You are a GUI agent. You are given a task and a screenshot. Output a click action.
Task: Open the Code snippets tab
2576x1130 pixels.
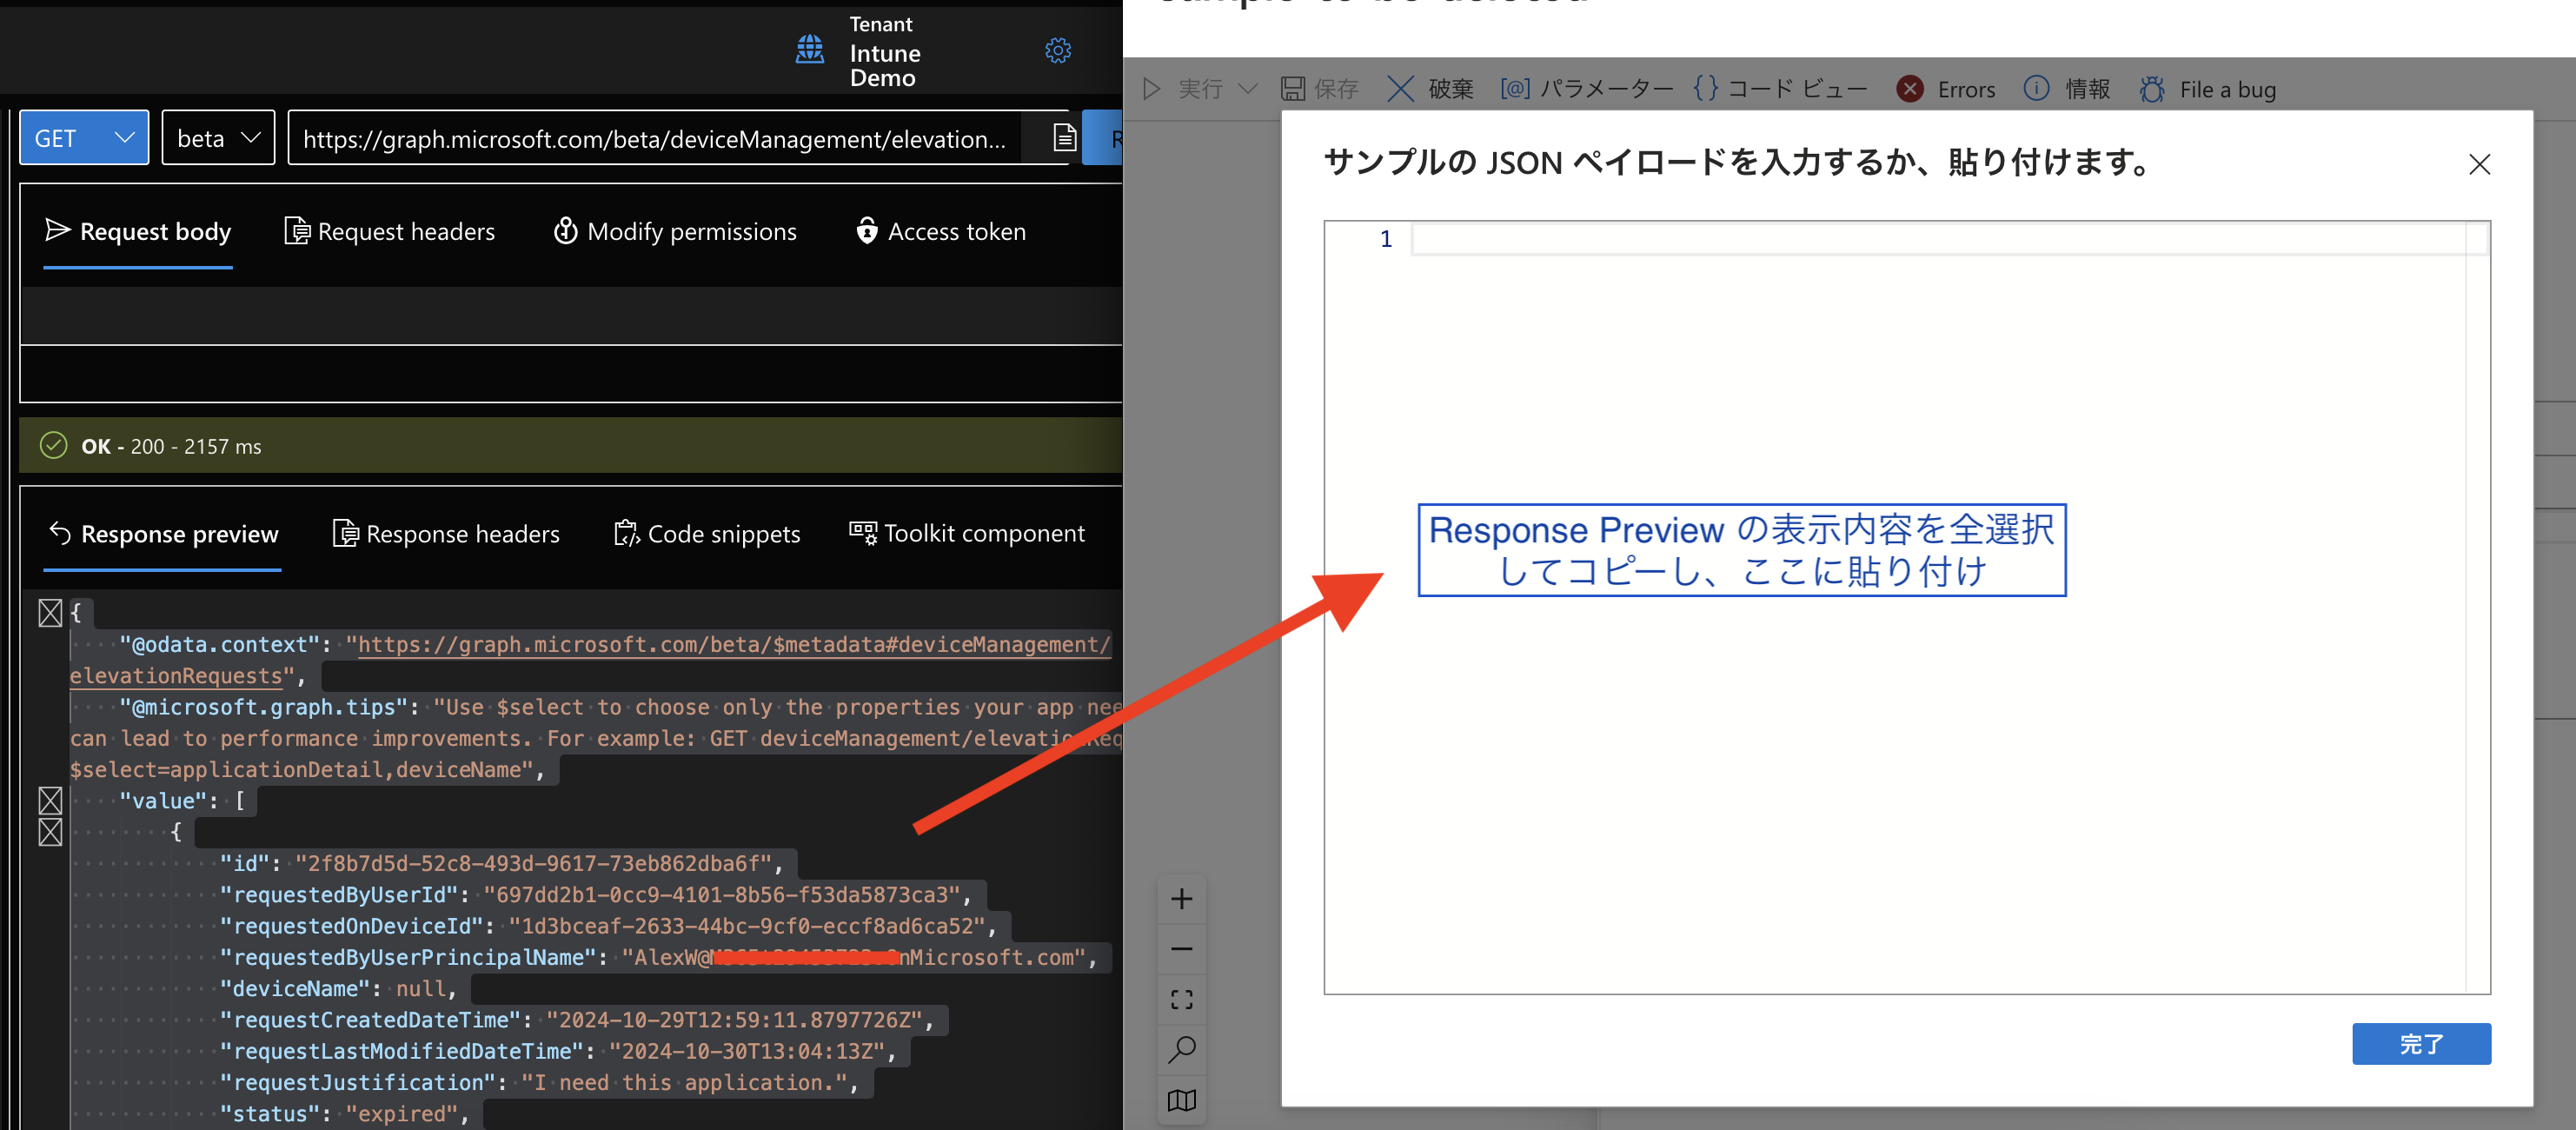click(707, 534)
